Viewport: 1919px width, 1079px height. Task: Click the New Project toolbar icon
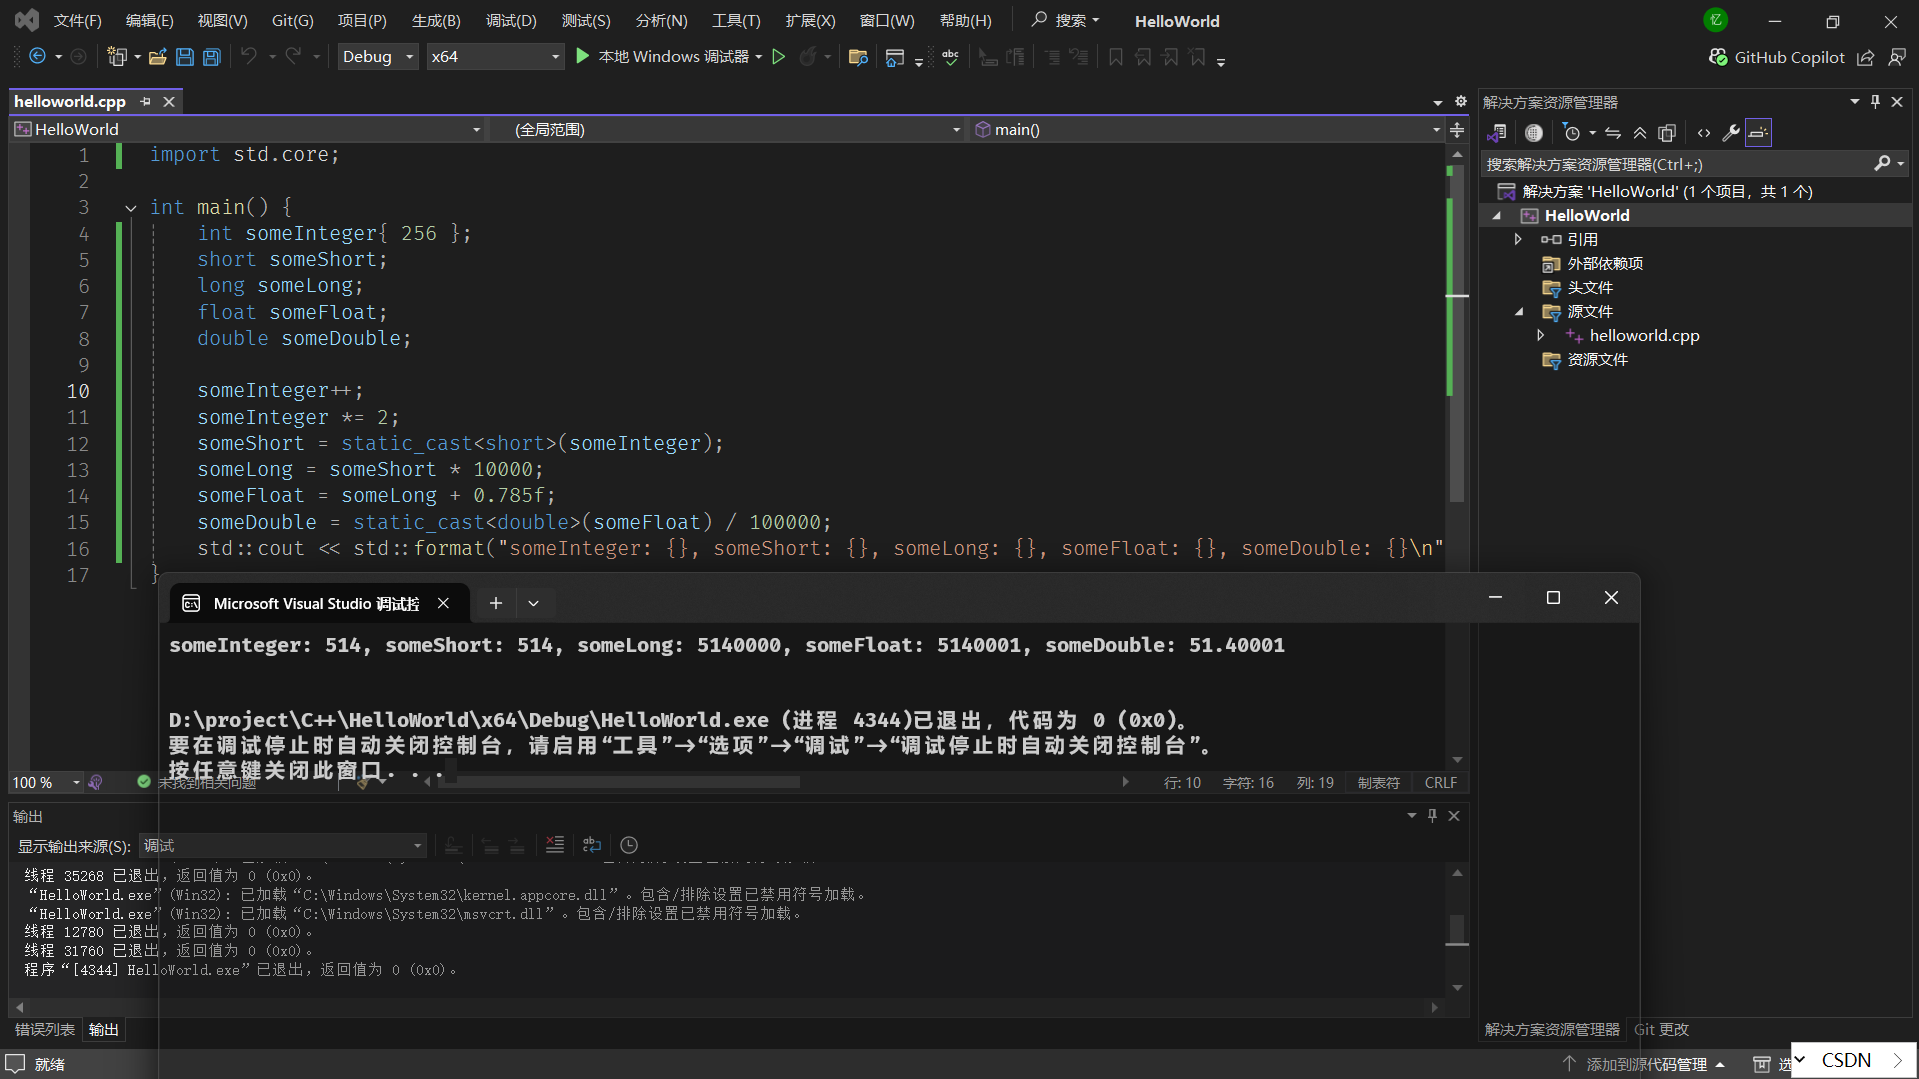coord(117,57)
